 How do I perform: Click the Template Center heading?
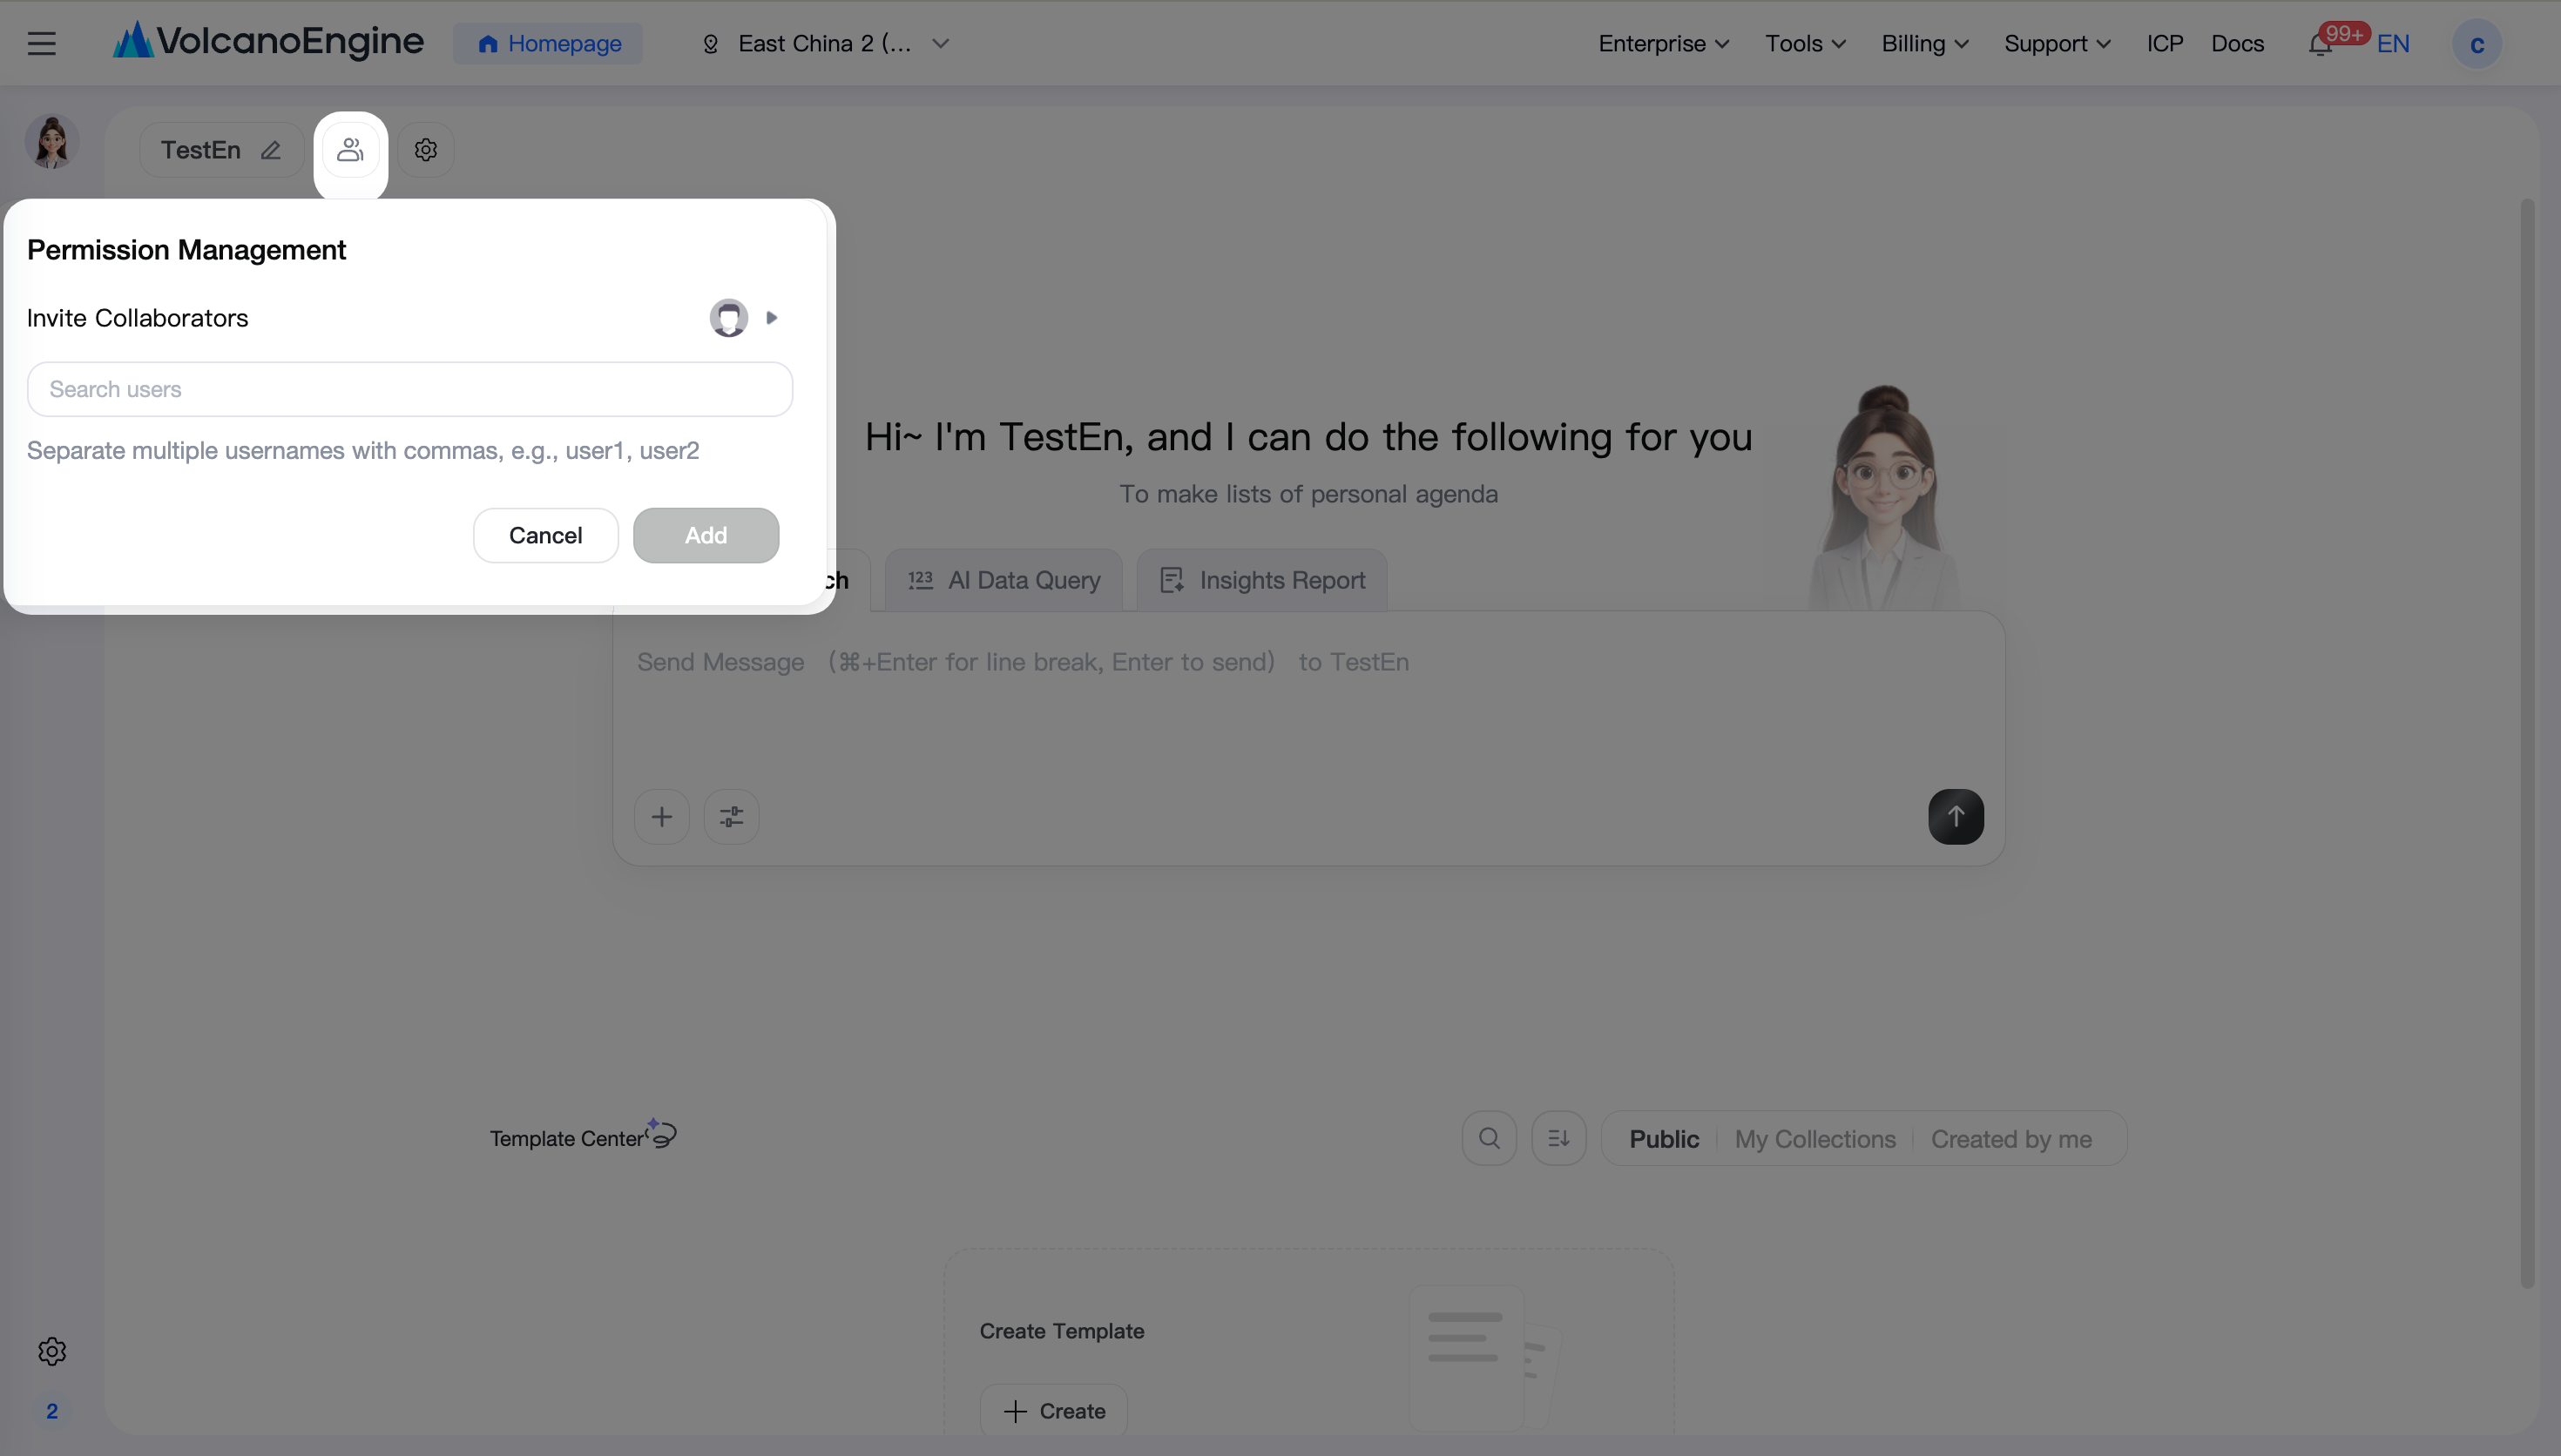point(567,1138)
